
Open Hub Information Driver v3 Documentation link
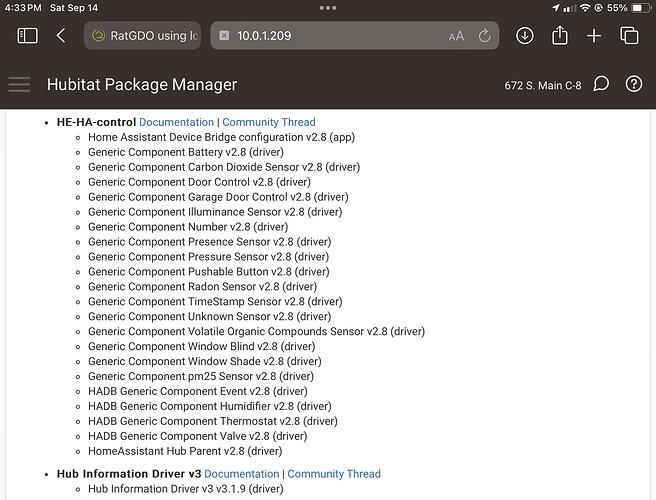pyautogui.click(x=241, y=474)
